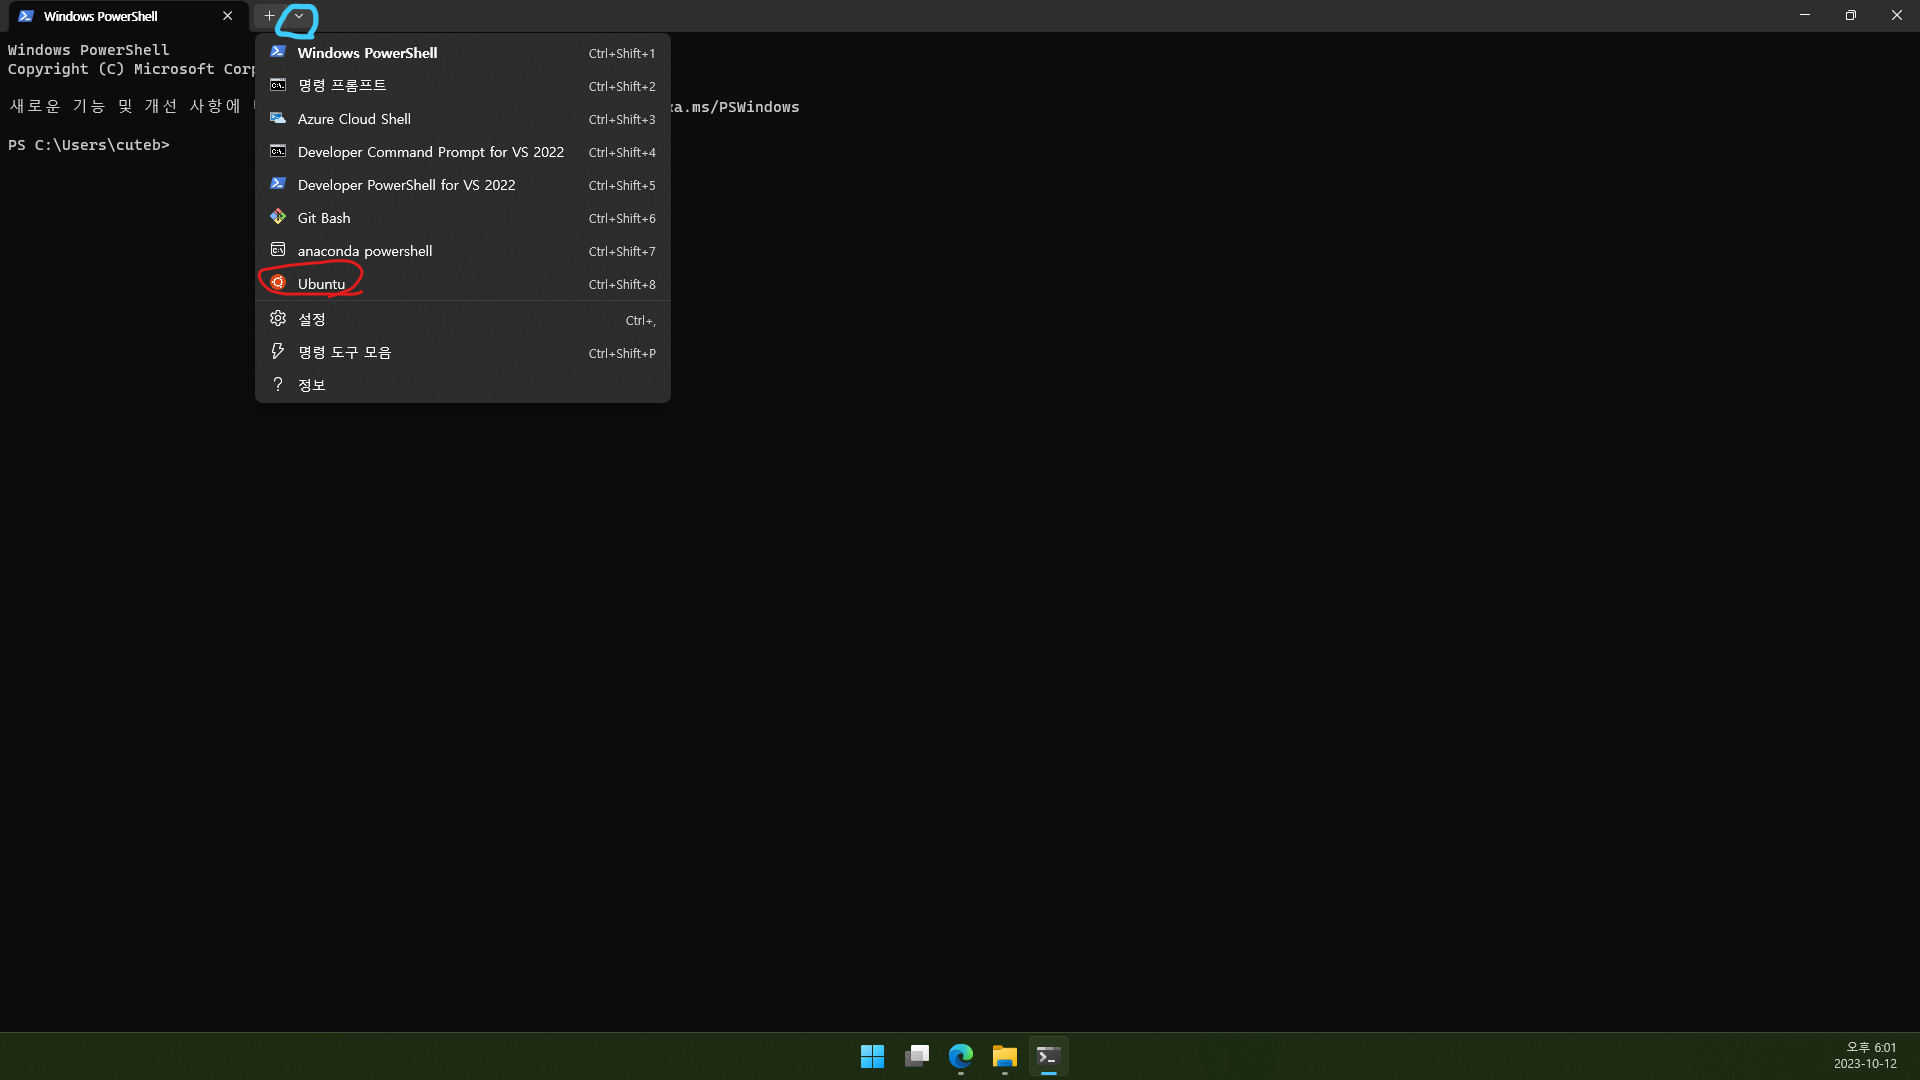Viewport: 1920px width, 1080px height.
Task: Click the Ctrl+Shift+1 shortcut label
Action: tap(622, 54)
